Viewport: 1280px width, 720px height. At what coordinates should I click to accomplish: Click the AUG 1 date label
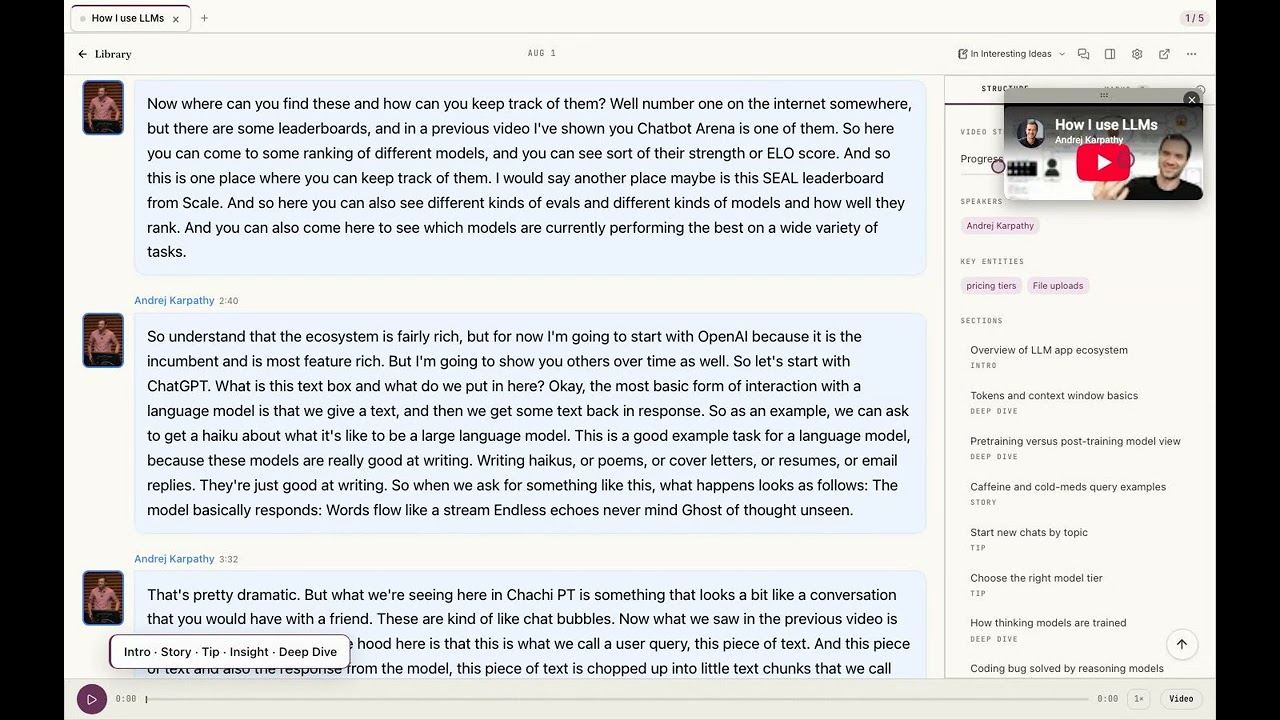pos(542,53)
